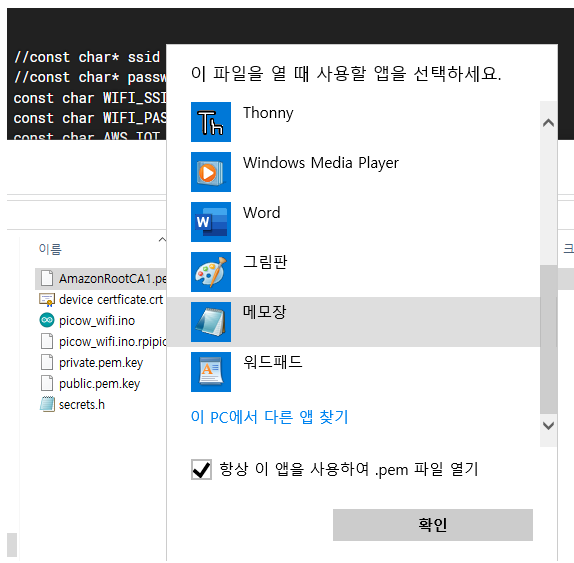Click the 확인 confirm button
Screen dimensions: 574x563
click(433, 525)
